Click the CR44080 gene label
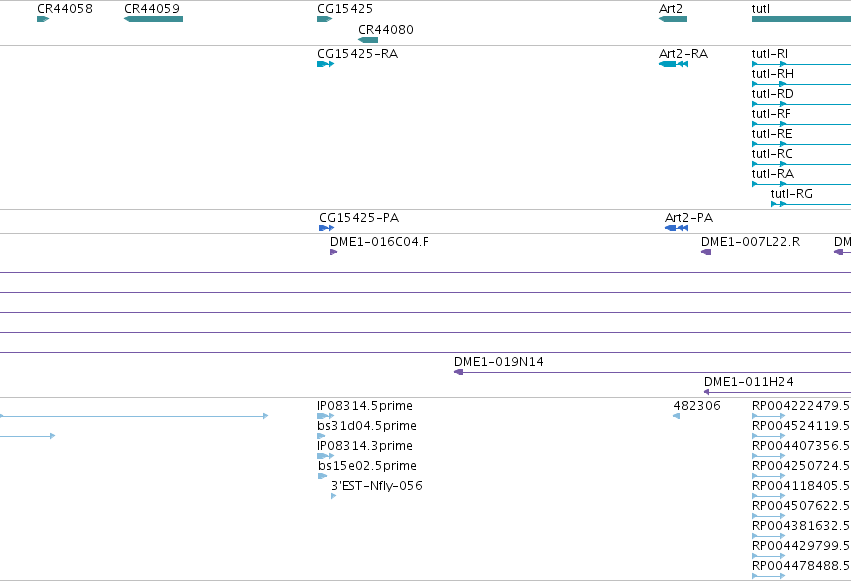This screenshot has width=851, height=581. click(x=385, y=30)
